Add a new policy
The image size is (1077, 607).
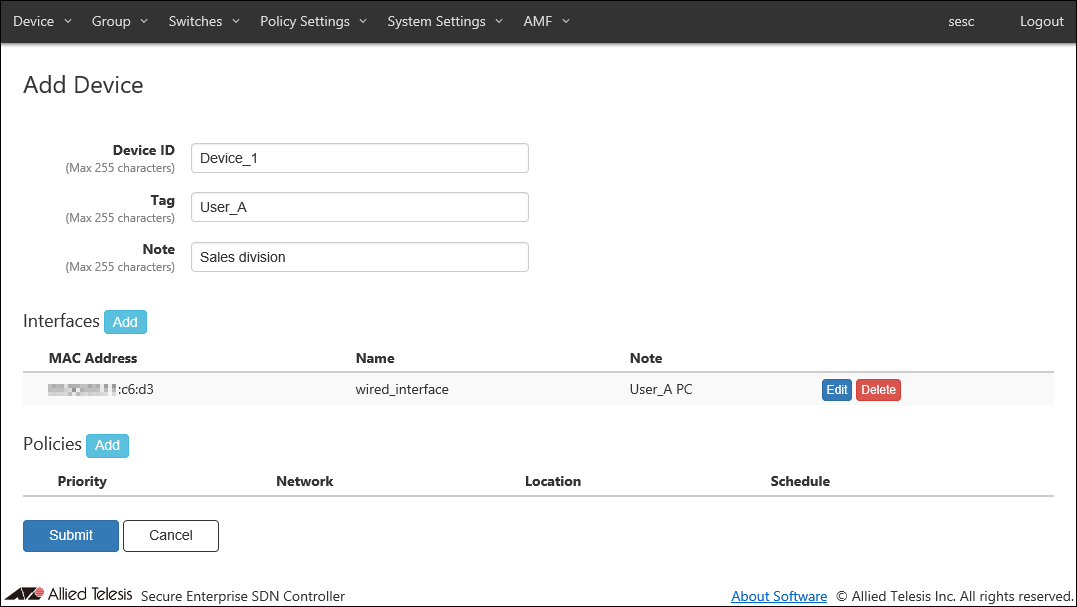pos(107,446)
